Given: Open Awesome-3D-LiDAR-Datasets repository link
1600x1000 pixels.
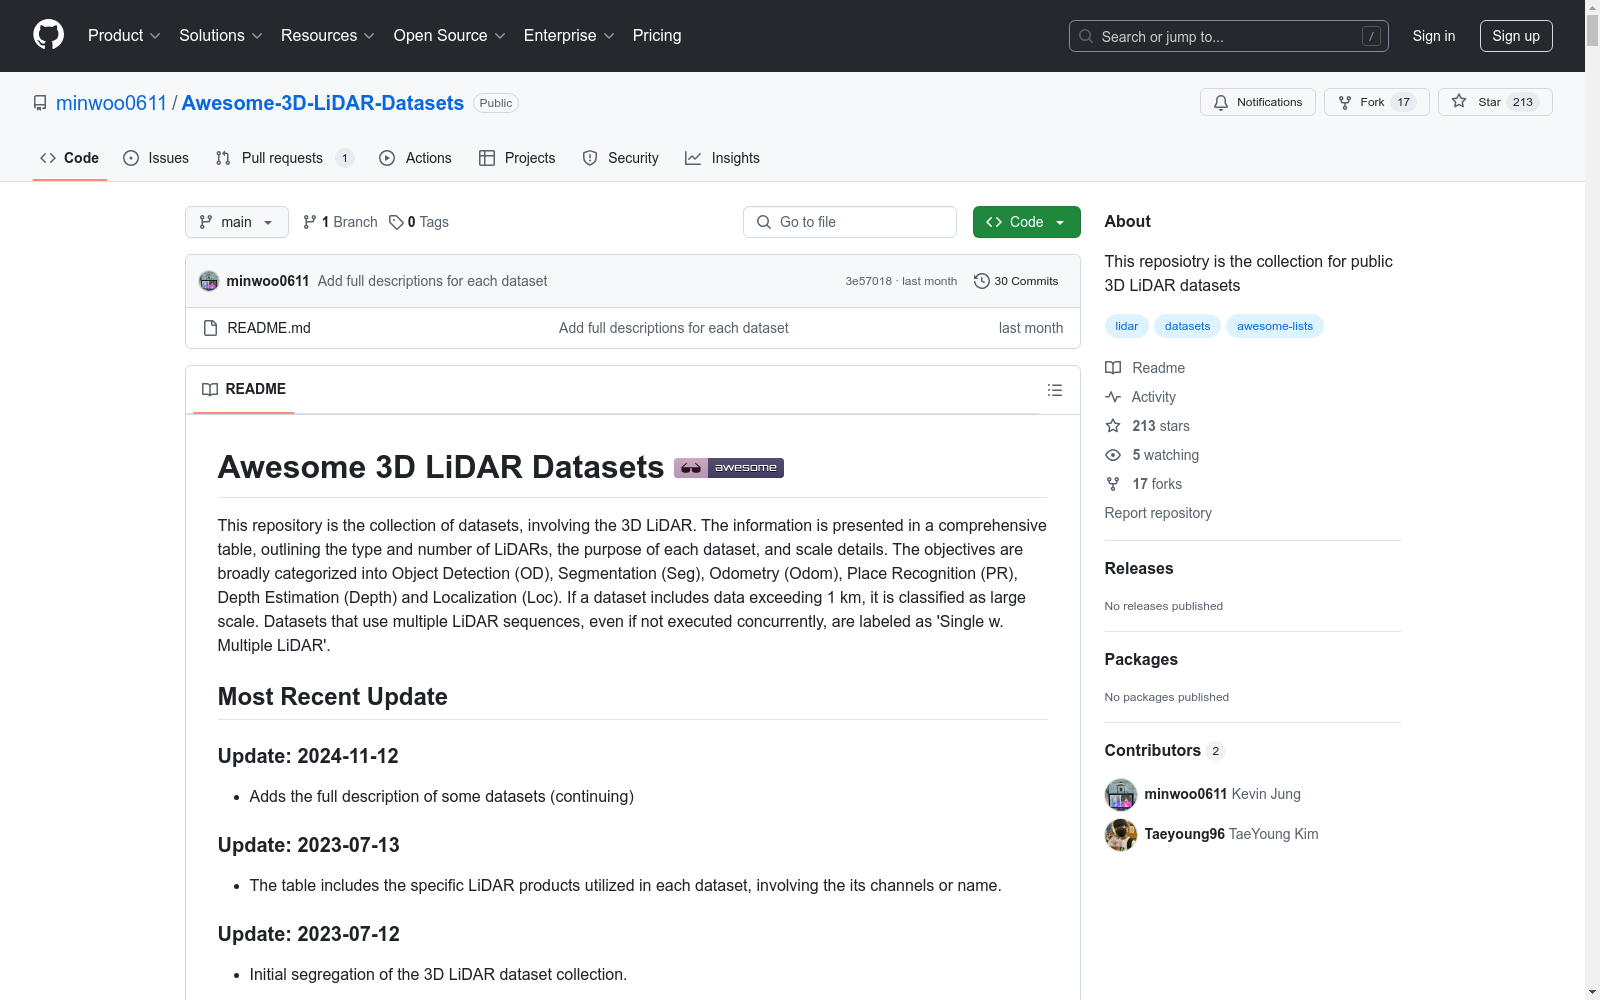Looking at the screenshot, I should [x=323, y=103].
